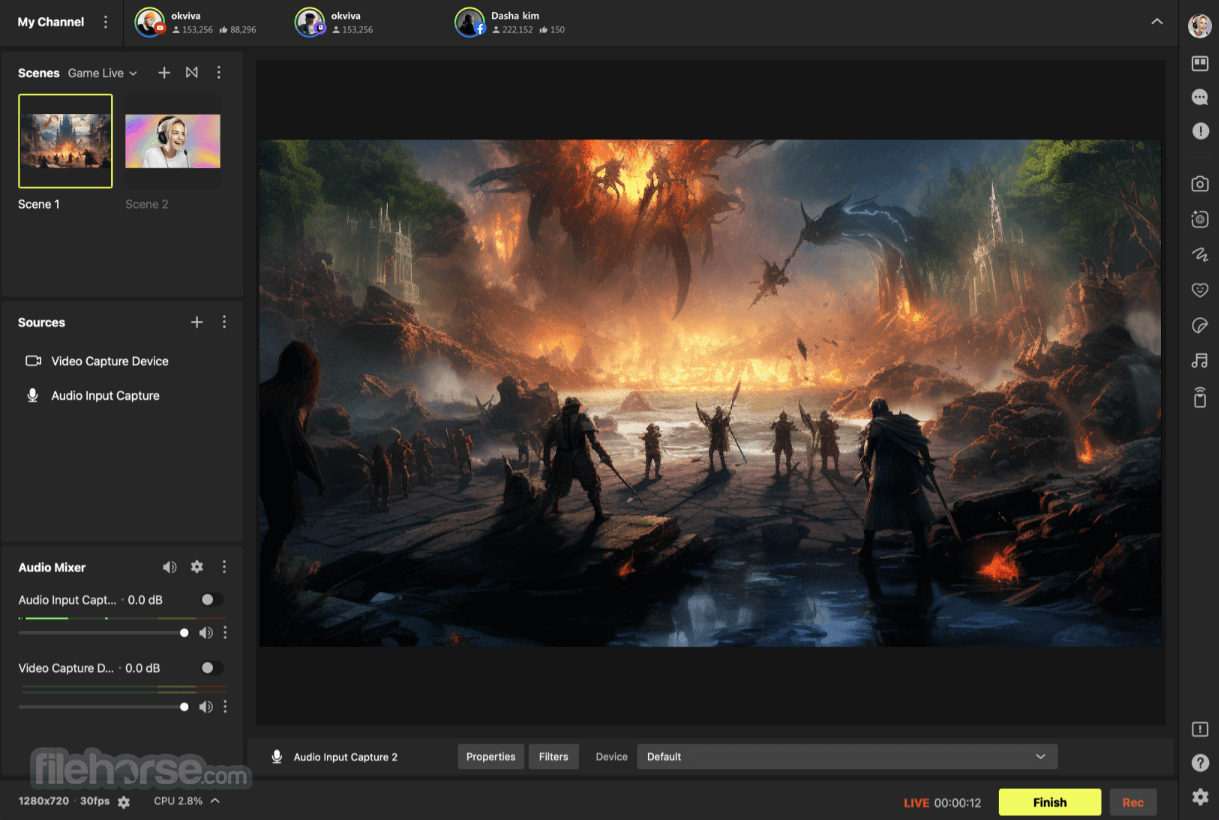Open the settings gear at sidebar bottom
The width and height of the screenshot is (1219, 820).
tap(1200, 797)
